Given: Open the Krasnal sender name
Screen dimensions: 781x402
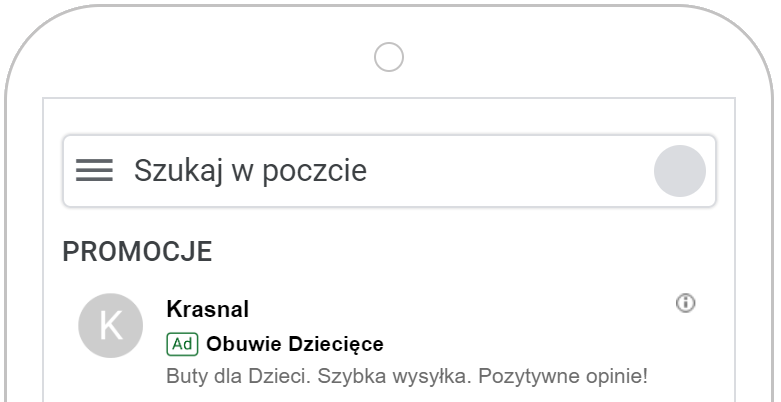Looking at the screenshot, I should (207, 310).
